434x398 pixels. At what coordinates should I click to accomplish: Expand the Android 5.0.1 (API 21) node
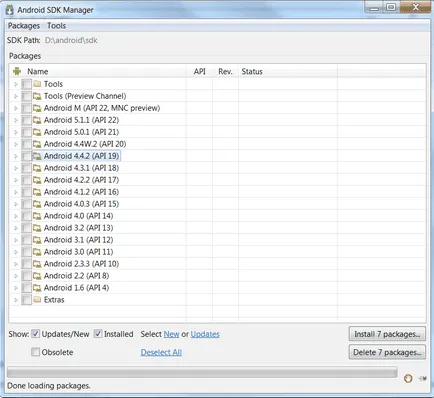[16, 132]
